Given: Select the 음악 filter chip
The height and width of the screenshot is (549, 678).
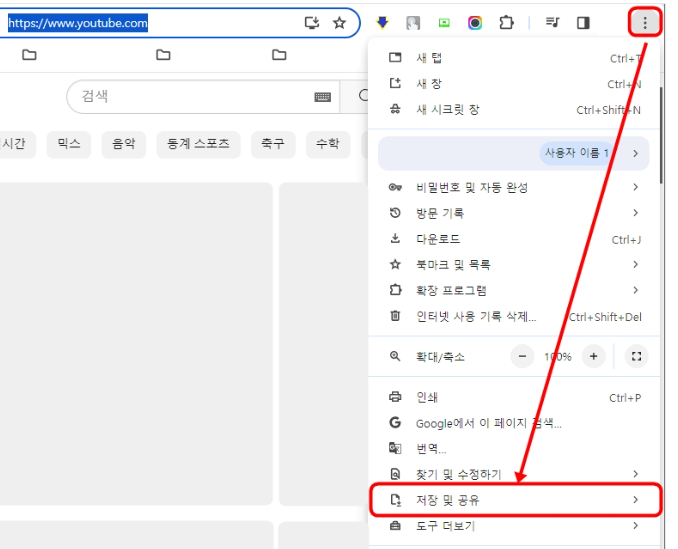Looking at the screenshot, I should 124,144.
